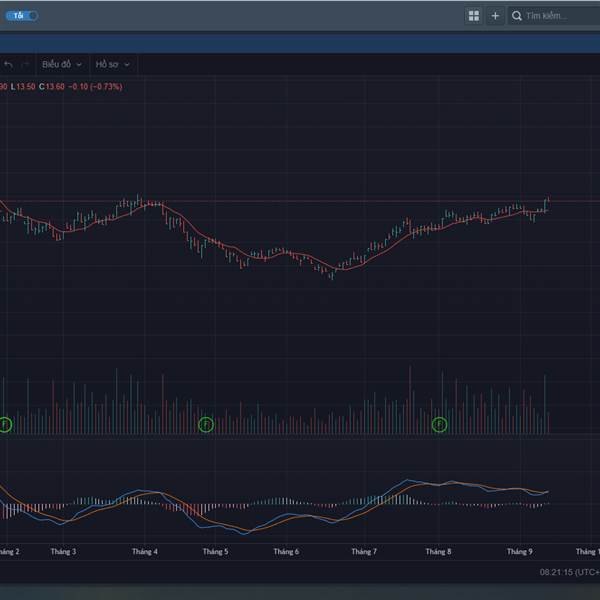Click the 'Tháng 4' axis label
The image size is (600, 600).
coord(145,551)
